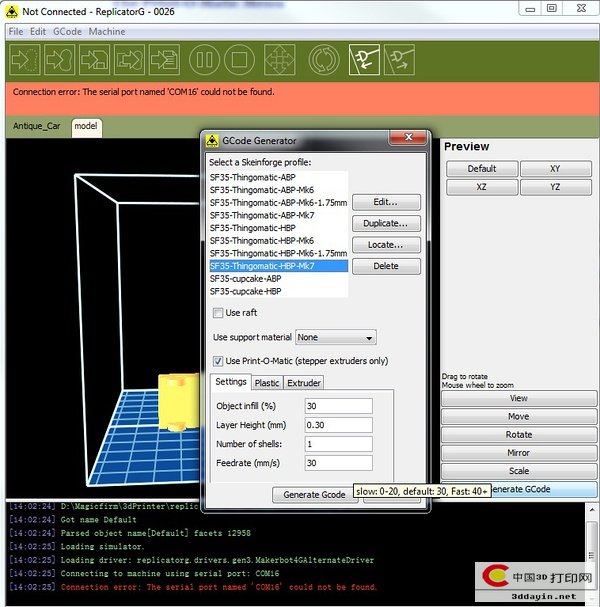Switch to the Antique_Car tab

pyautogui.click(x=37, y=126)
